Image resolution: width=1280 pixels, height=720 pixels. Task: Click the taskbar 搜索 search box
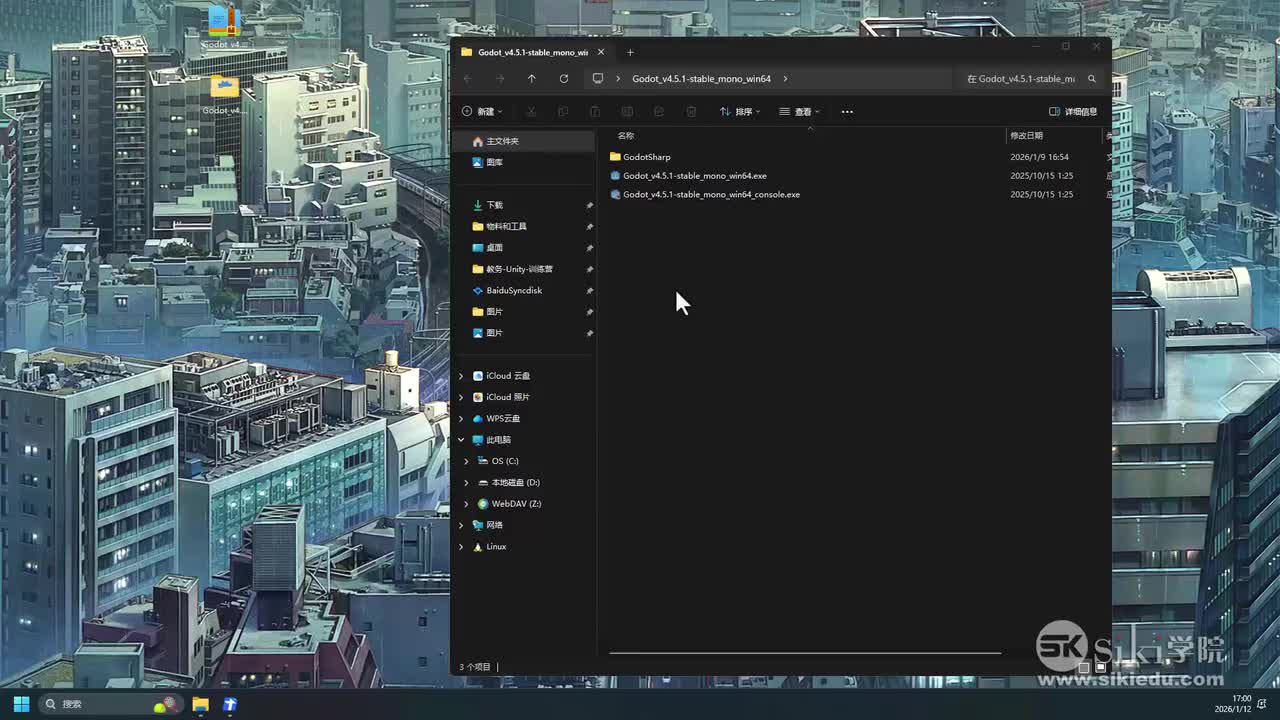pyautogui.click(x=110, y=704)
